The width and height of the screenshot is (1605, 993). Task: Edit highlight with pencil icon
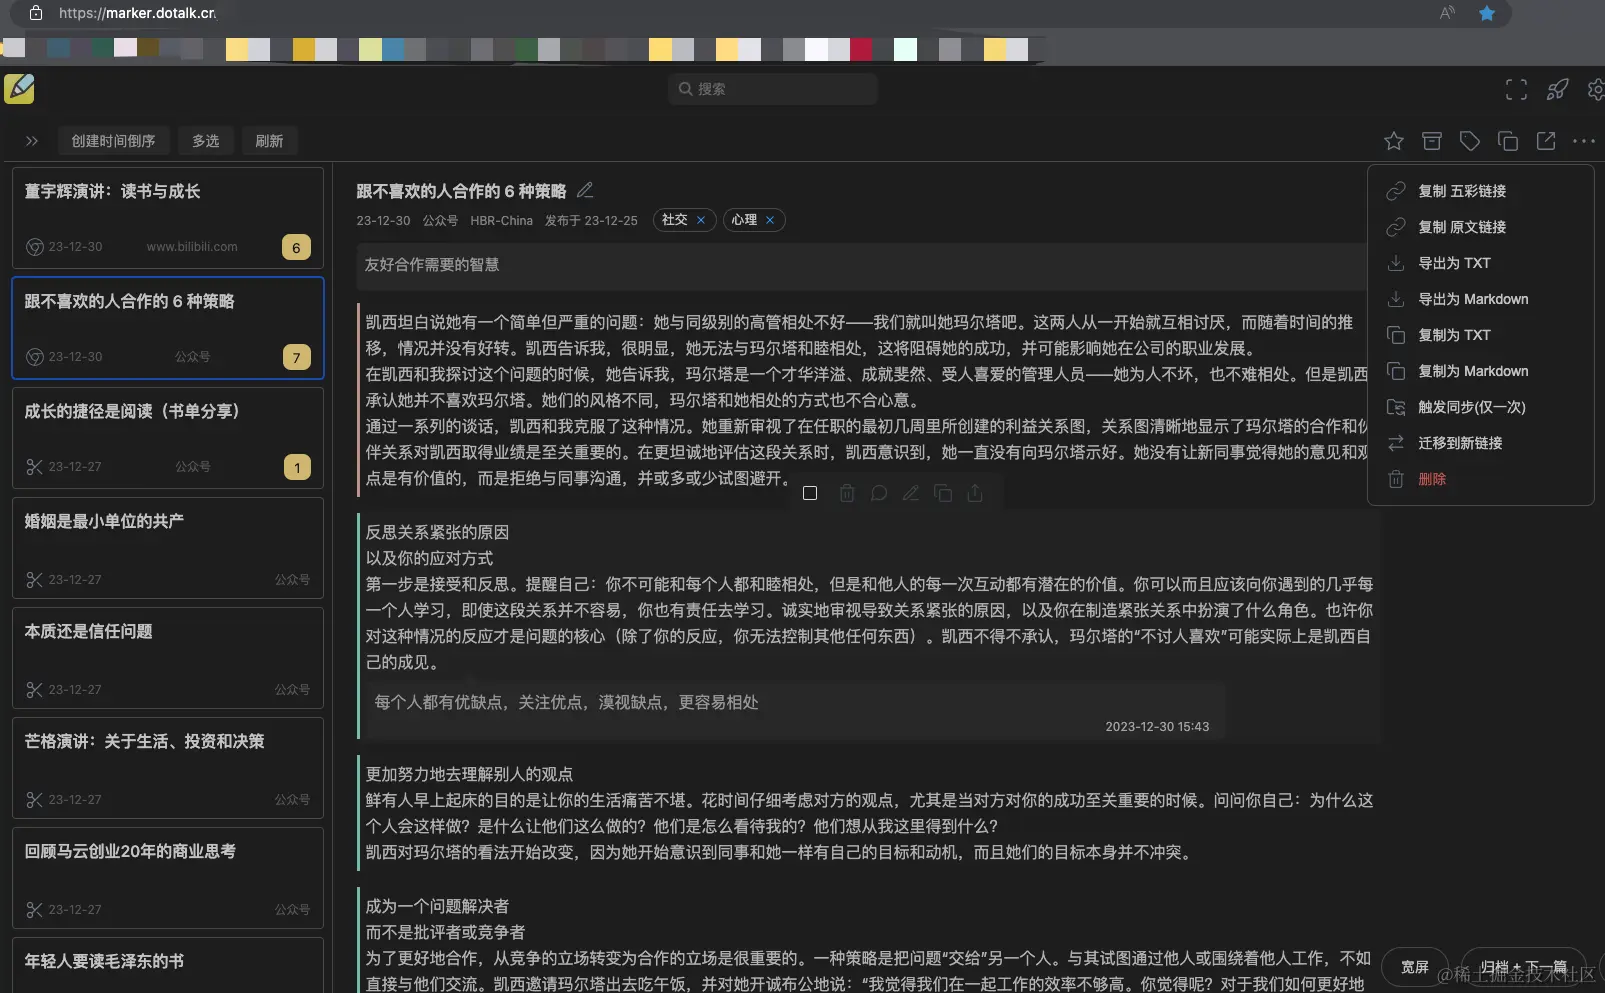[x=911, y=493]
